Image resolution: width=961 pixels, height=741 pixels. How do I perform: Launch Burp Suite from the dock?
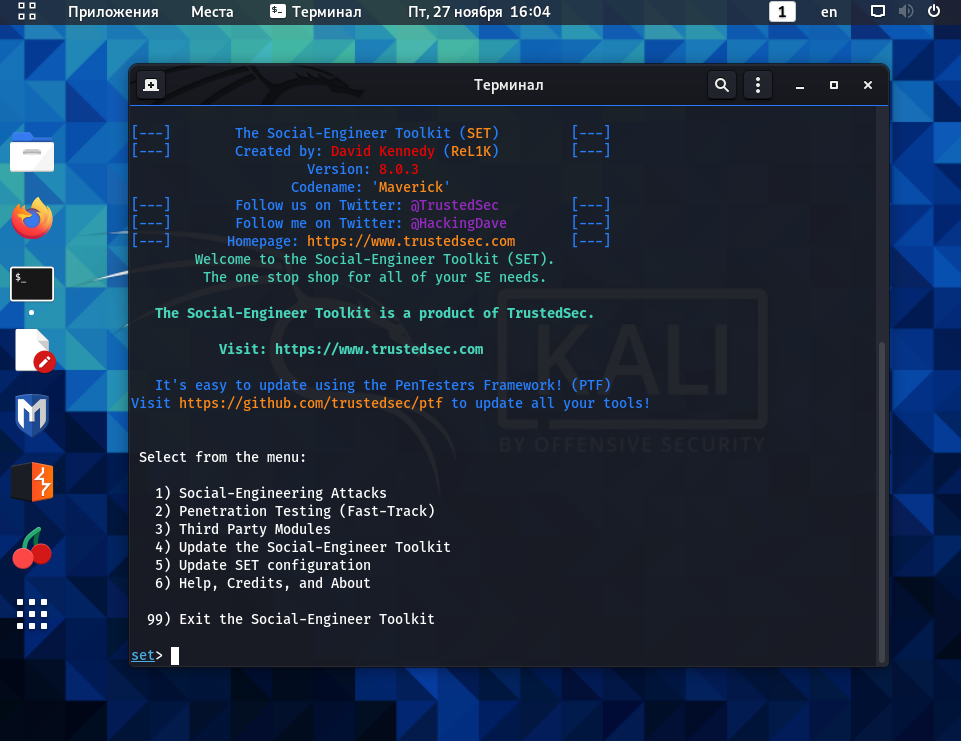click(x=32, y=482)
